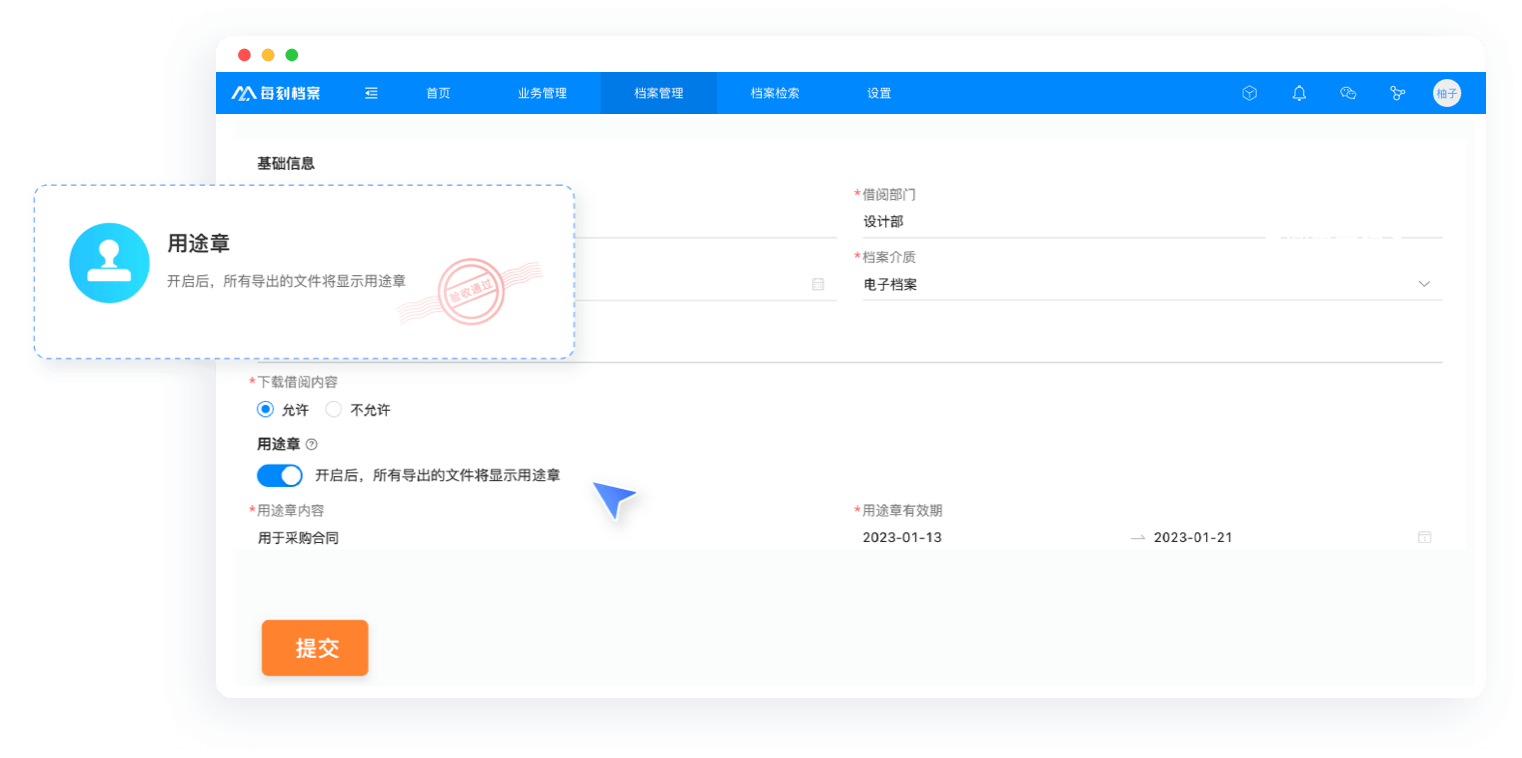Screen dimensions: 1522x758
Task: Click the 用途章内容 input field
Action: pos(540,537)
